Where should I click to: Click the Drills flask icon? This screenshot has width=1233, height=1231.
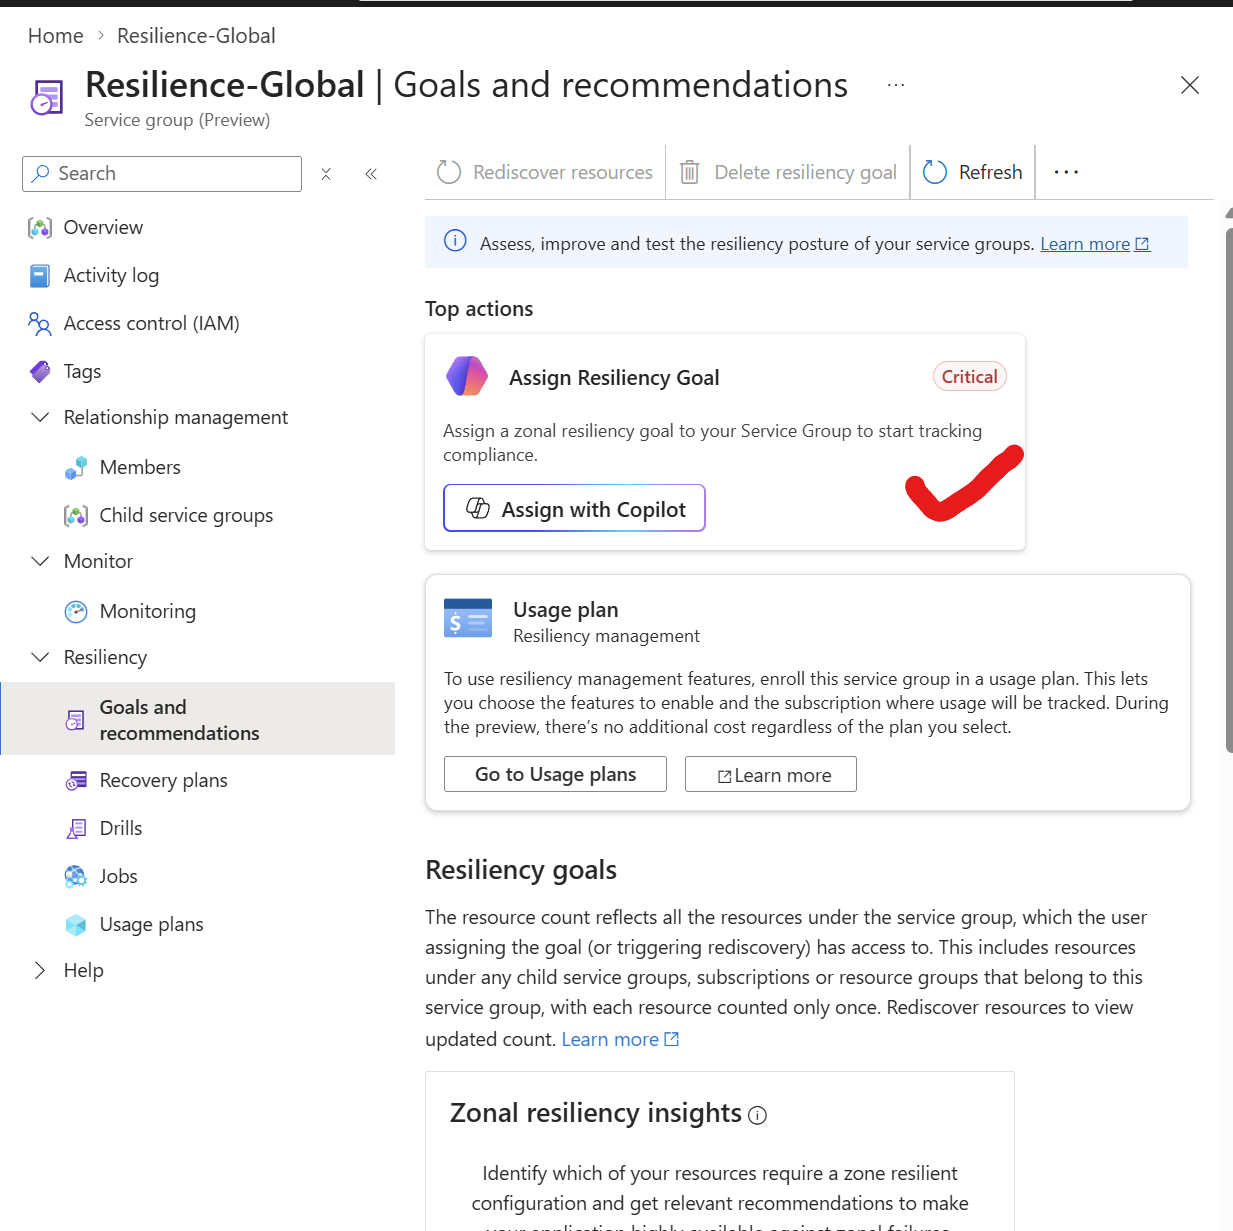pos(76,829)
